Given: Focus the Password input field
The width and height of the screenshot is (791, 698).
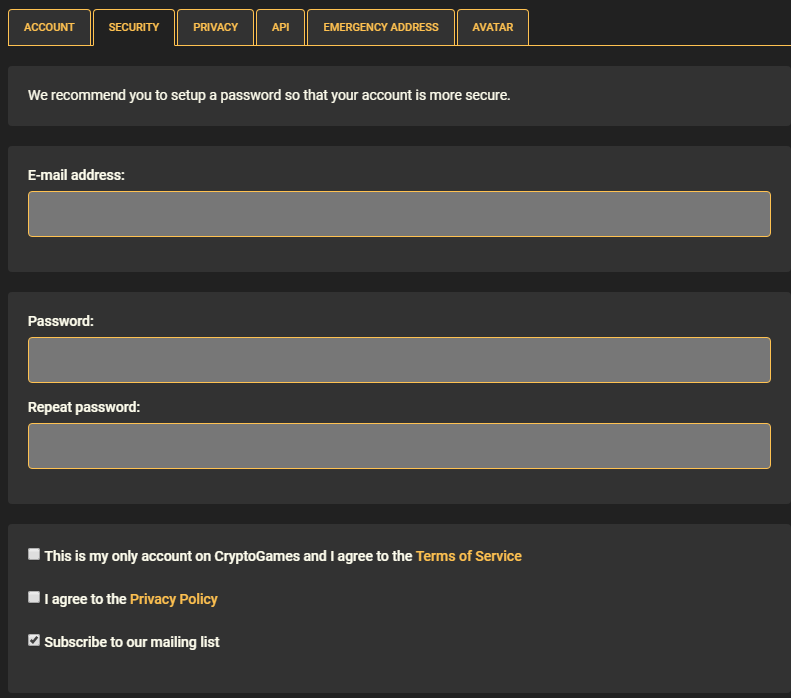Looking at the screenshot, I should [x=399, y=360].
